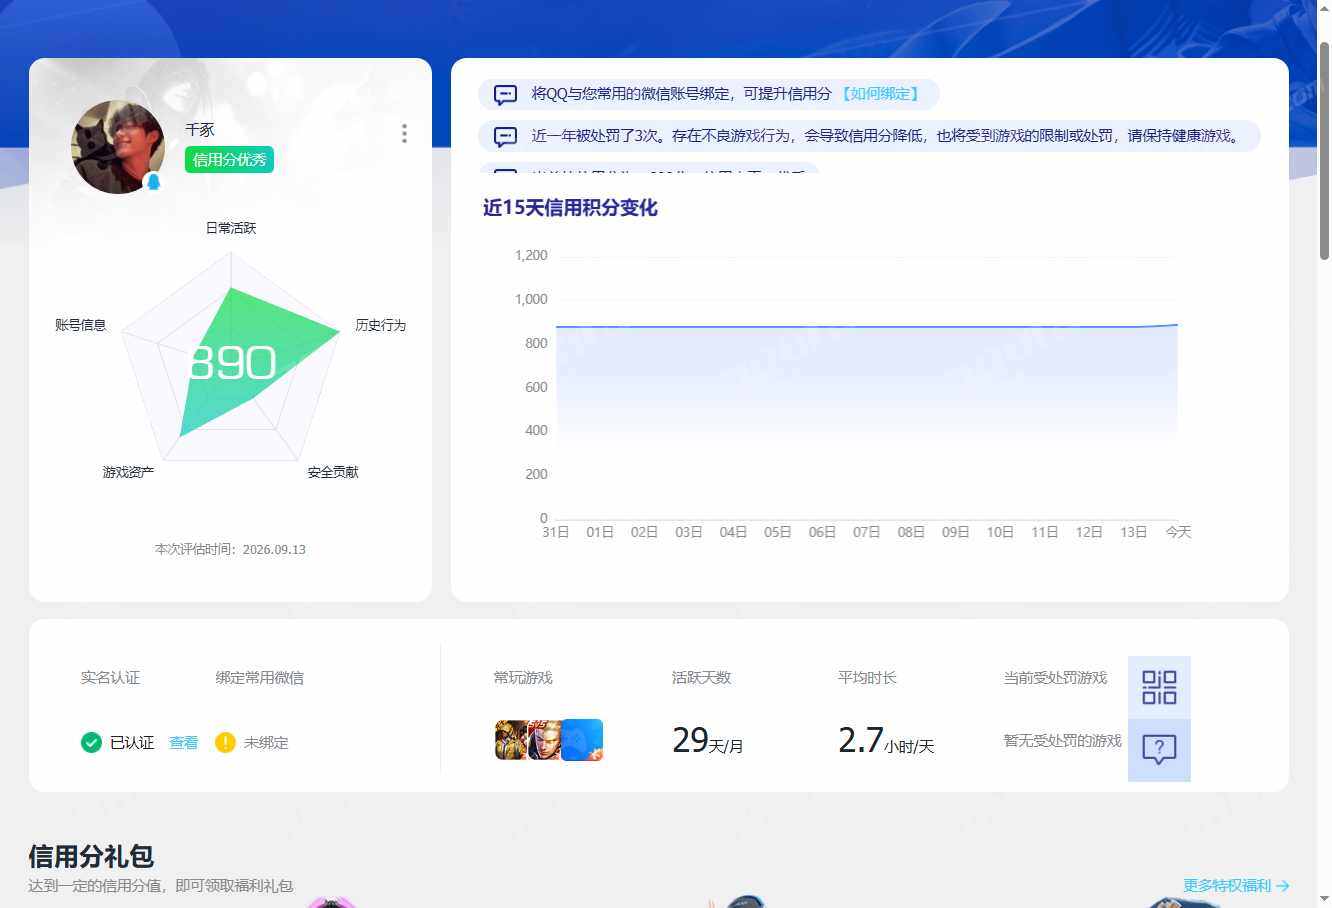Follow the 更多特权福利 link
The width and height of the screenshot is (1332, 908).
(x=1227, y=885)
